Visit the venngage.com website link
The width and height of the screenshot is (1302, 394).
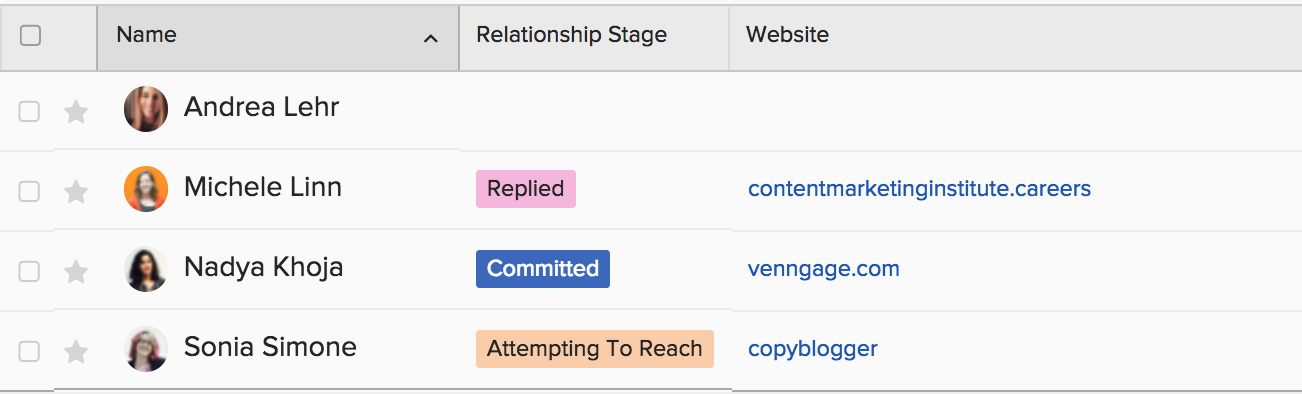[x=824, y=268]
